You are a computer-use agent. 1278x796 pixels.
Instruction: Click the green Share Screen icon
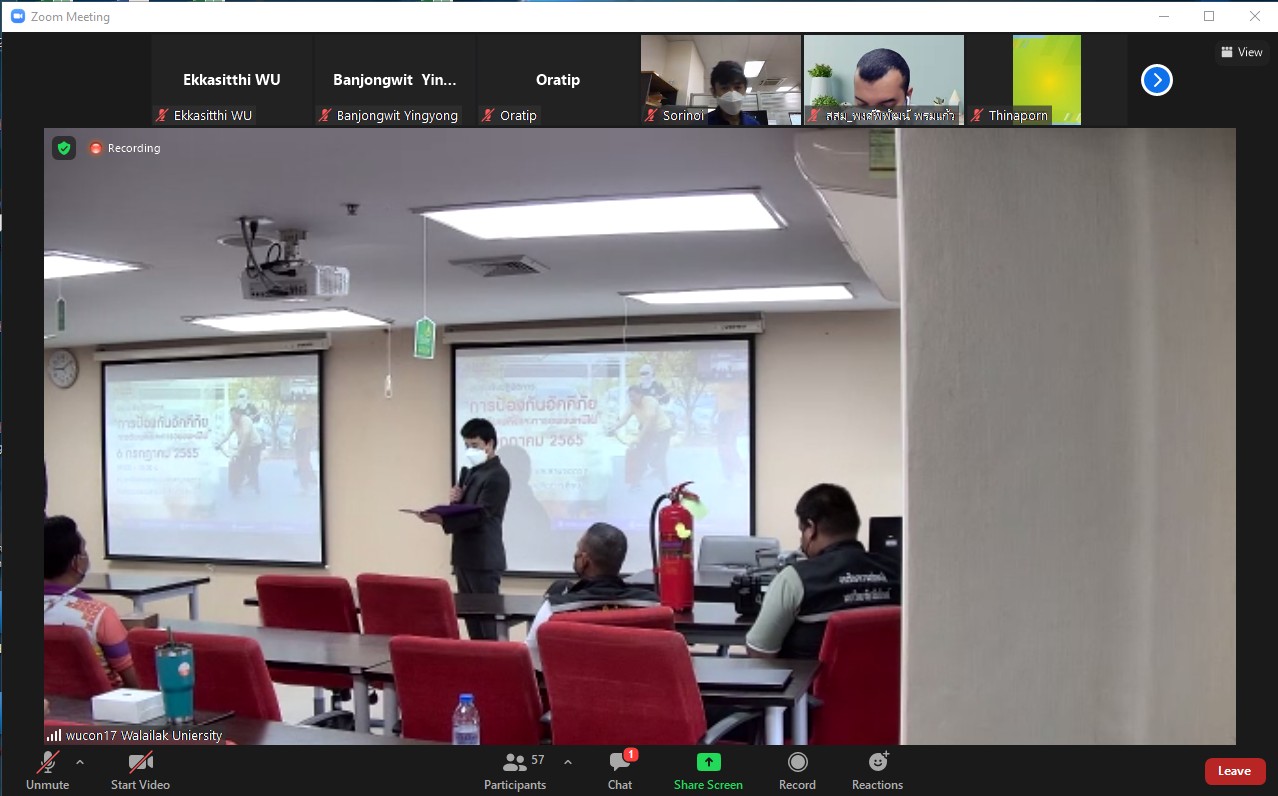pyautogui.click(x=708, y=763)
